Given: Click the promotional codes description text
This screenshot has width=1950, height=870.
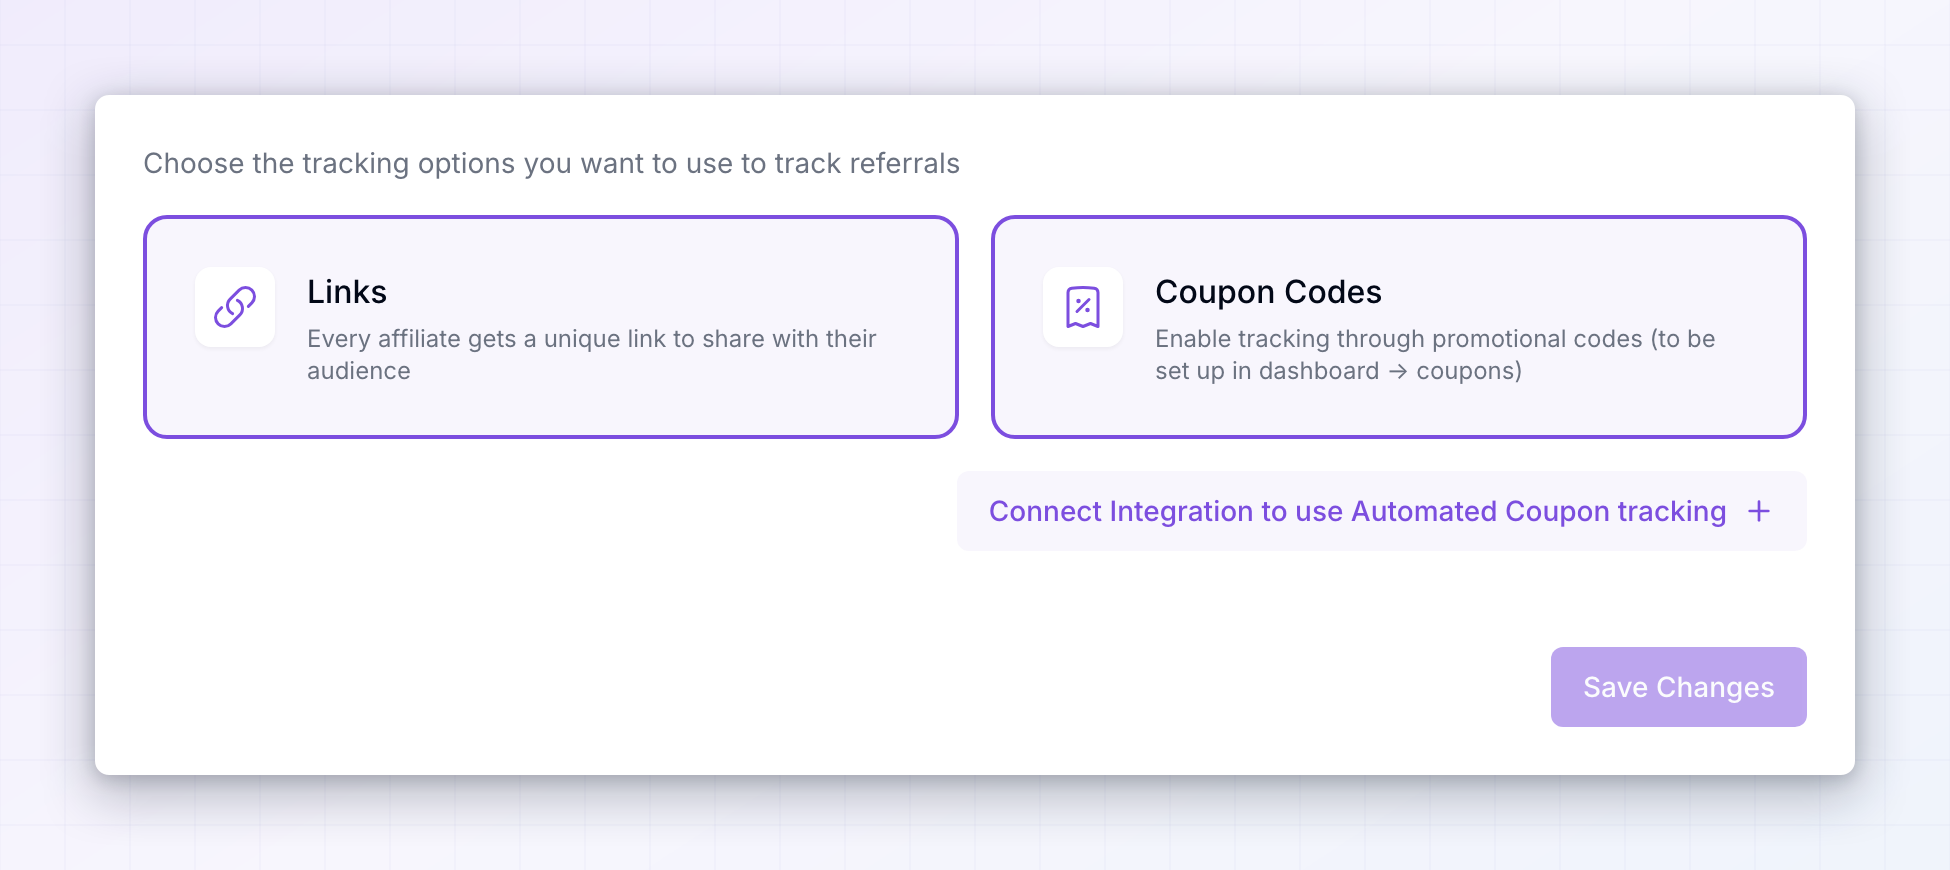Looking at the screenshot, I should [x=1435, y=355].
